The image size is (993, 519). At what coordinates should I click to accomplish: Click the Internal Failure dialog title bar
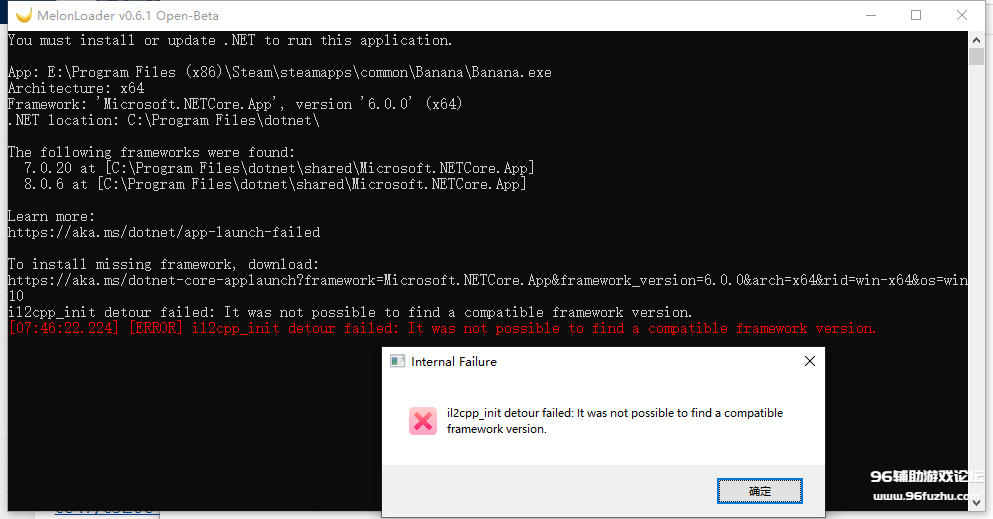point(589,361)
